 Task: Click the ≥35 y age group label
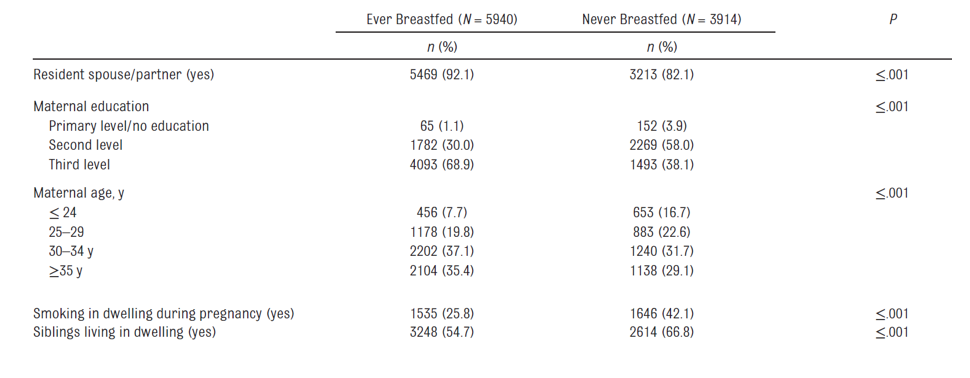[x=65, y=271]
